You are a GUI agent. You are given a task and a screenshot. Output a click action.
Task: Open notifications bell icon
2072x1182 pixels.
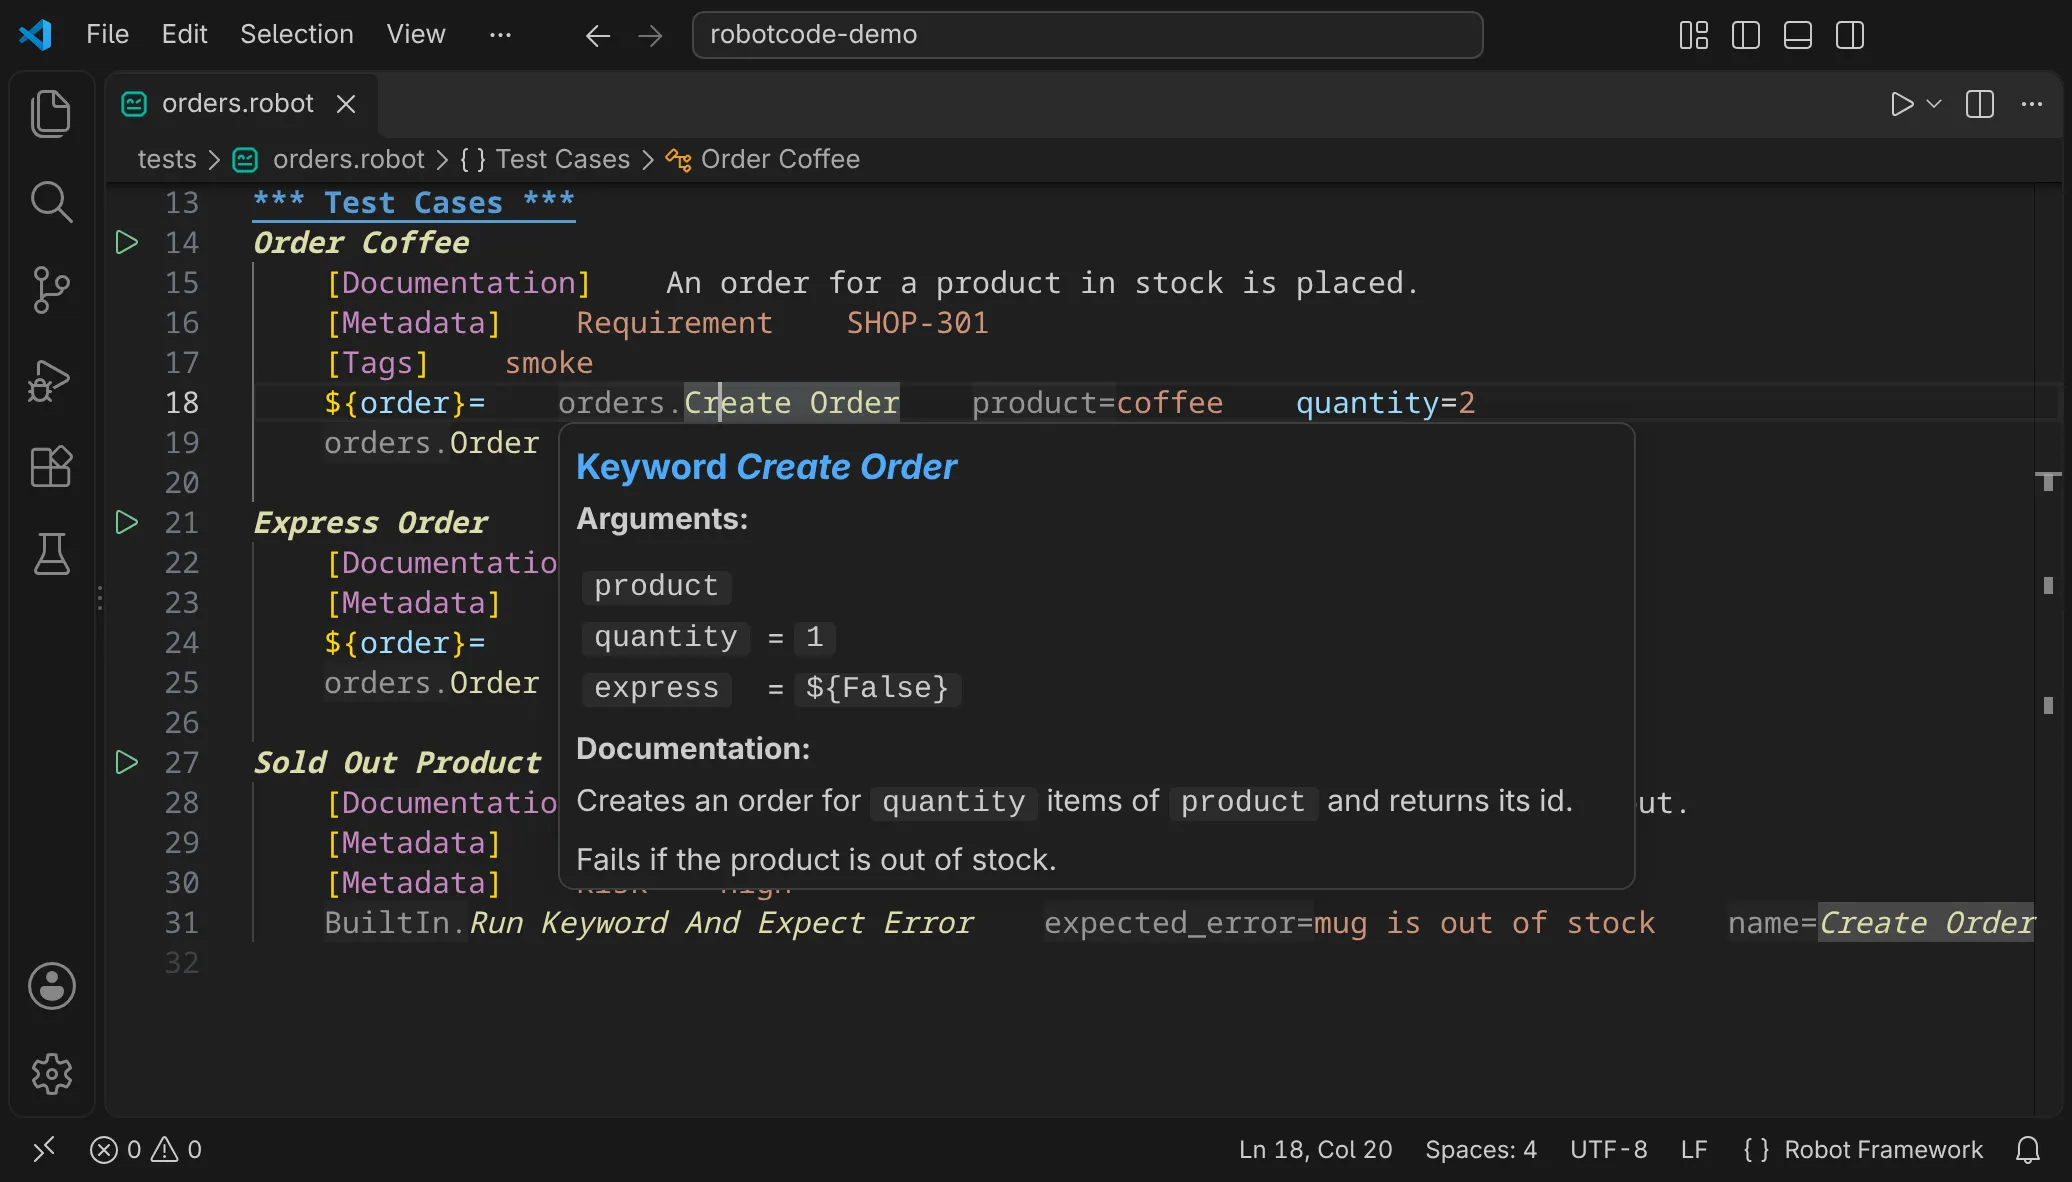(x=2027, y=1150)
